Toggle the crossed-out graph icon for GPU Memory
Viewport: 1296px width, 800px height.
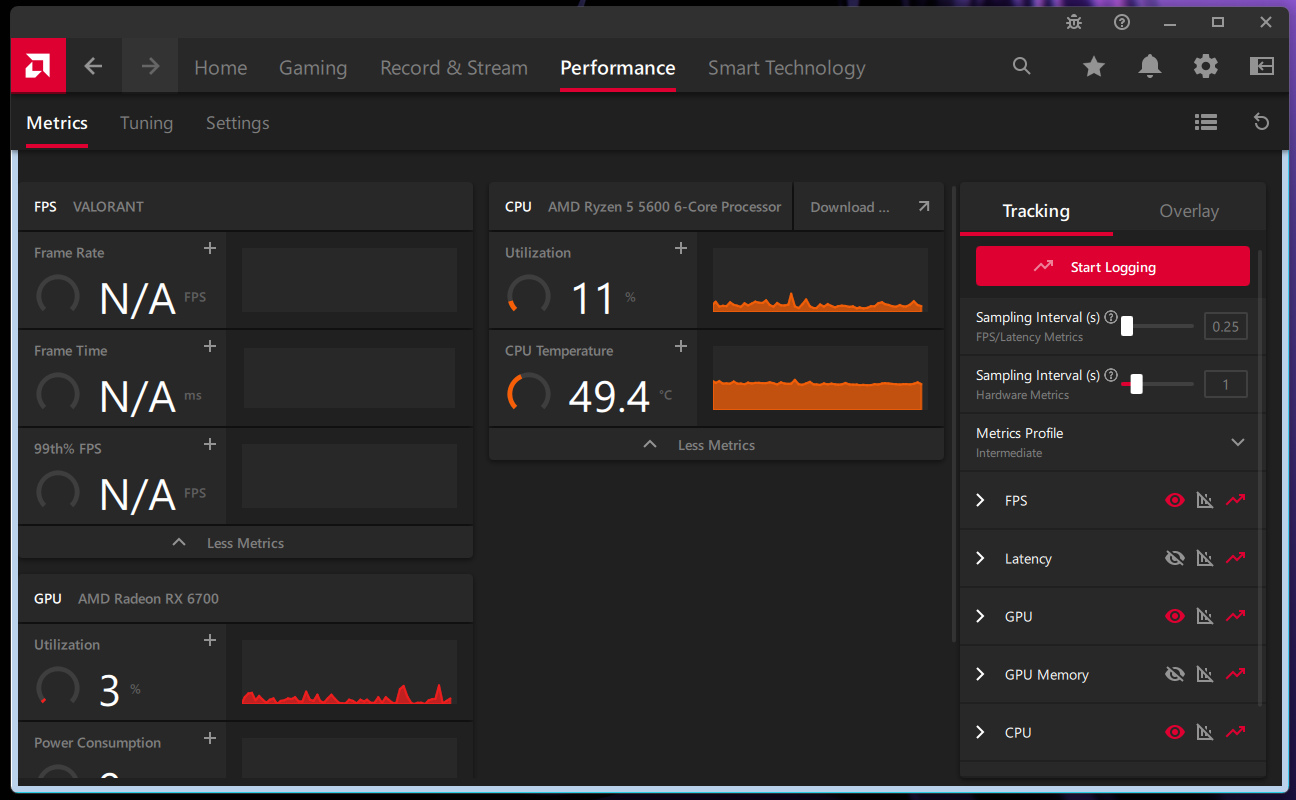1205,674
